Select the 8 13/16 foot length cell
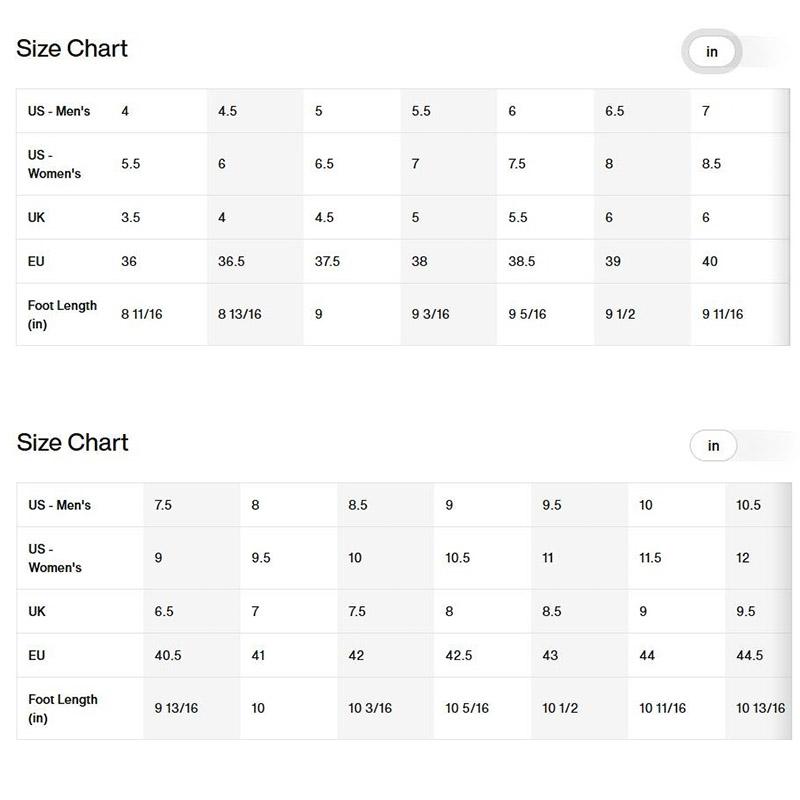Screen dimensions: 800x800 pos(239,314)
